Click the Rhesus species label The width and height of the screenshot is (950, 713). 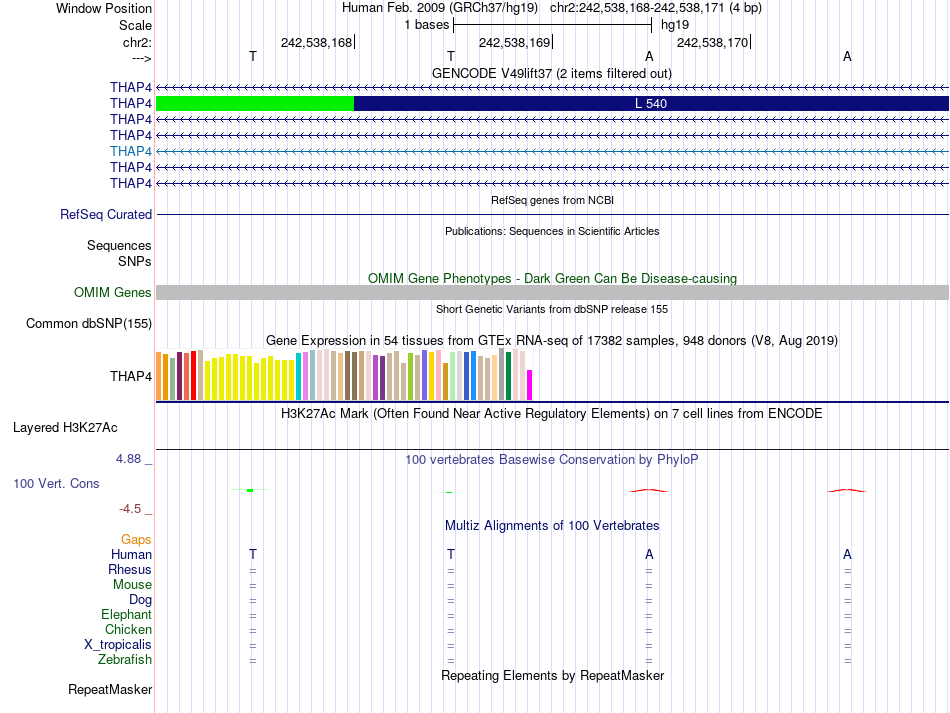coord(130,569)
